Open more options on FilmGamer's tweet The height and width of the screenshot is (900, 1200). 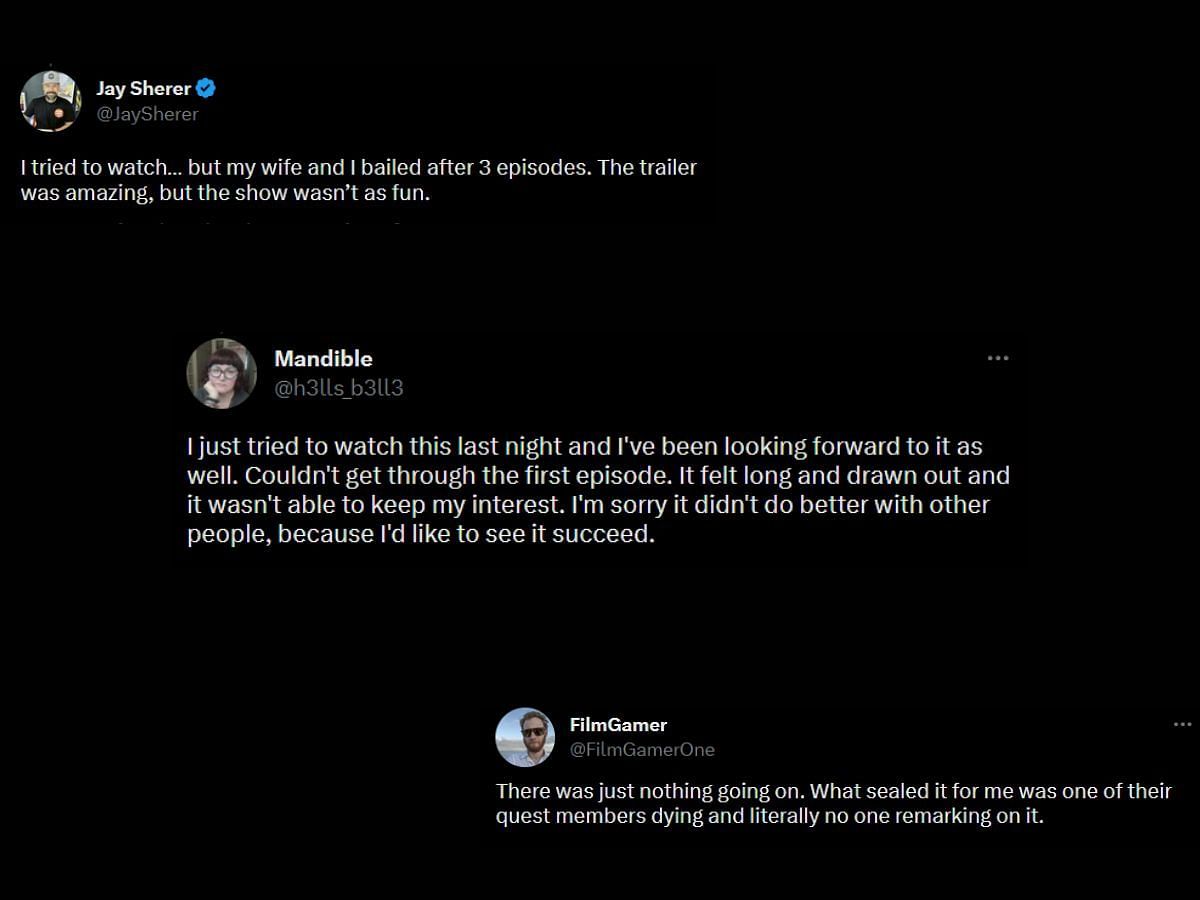(1182, 724)
